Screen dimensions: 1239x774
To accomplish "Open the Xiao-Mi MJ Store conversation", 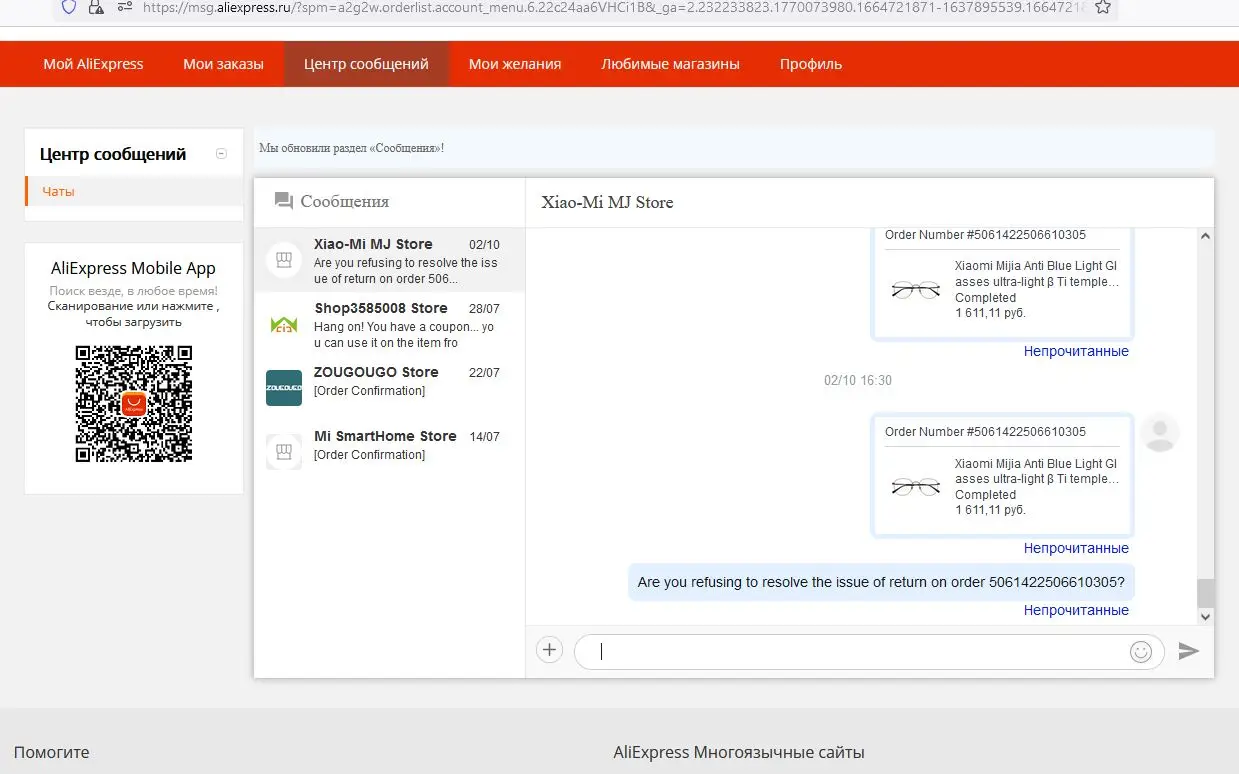I will tap(389, 260).
